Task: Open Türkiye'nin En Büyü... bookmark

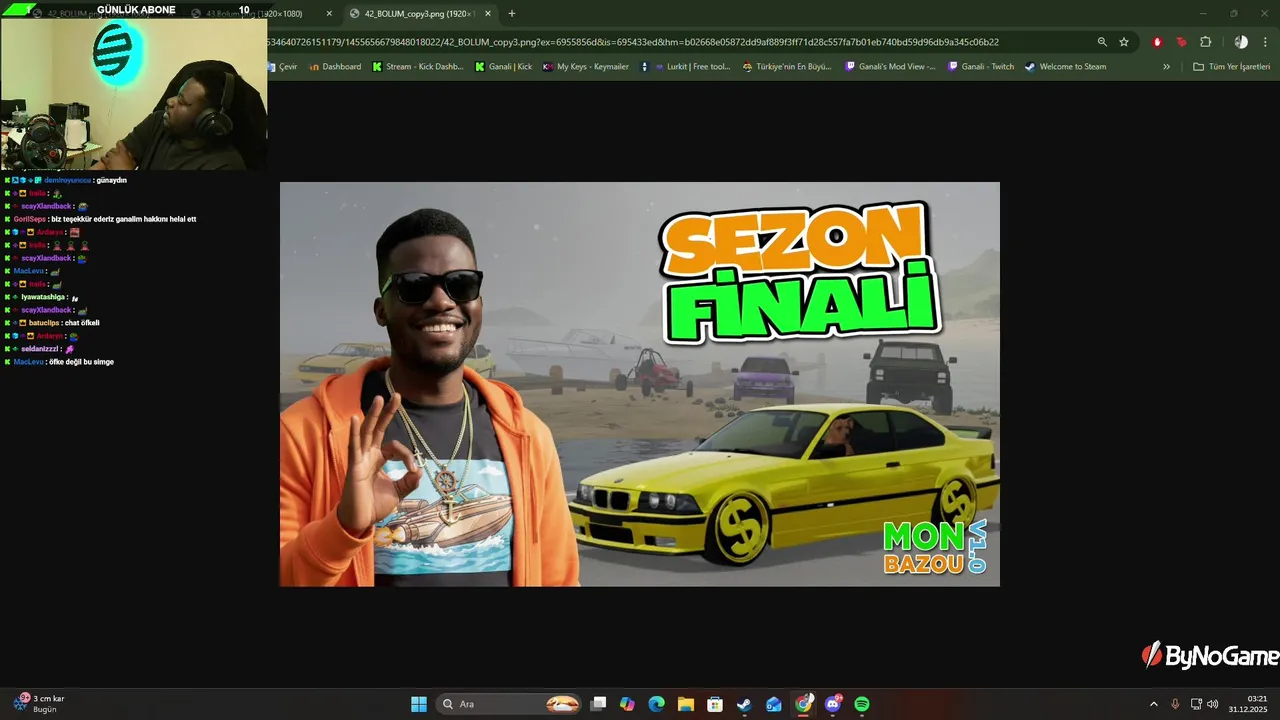Action: [787, 67]
